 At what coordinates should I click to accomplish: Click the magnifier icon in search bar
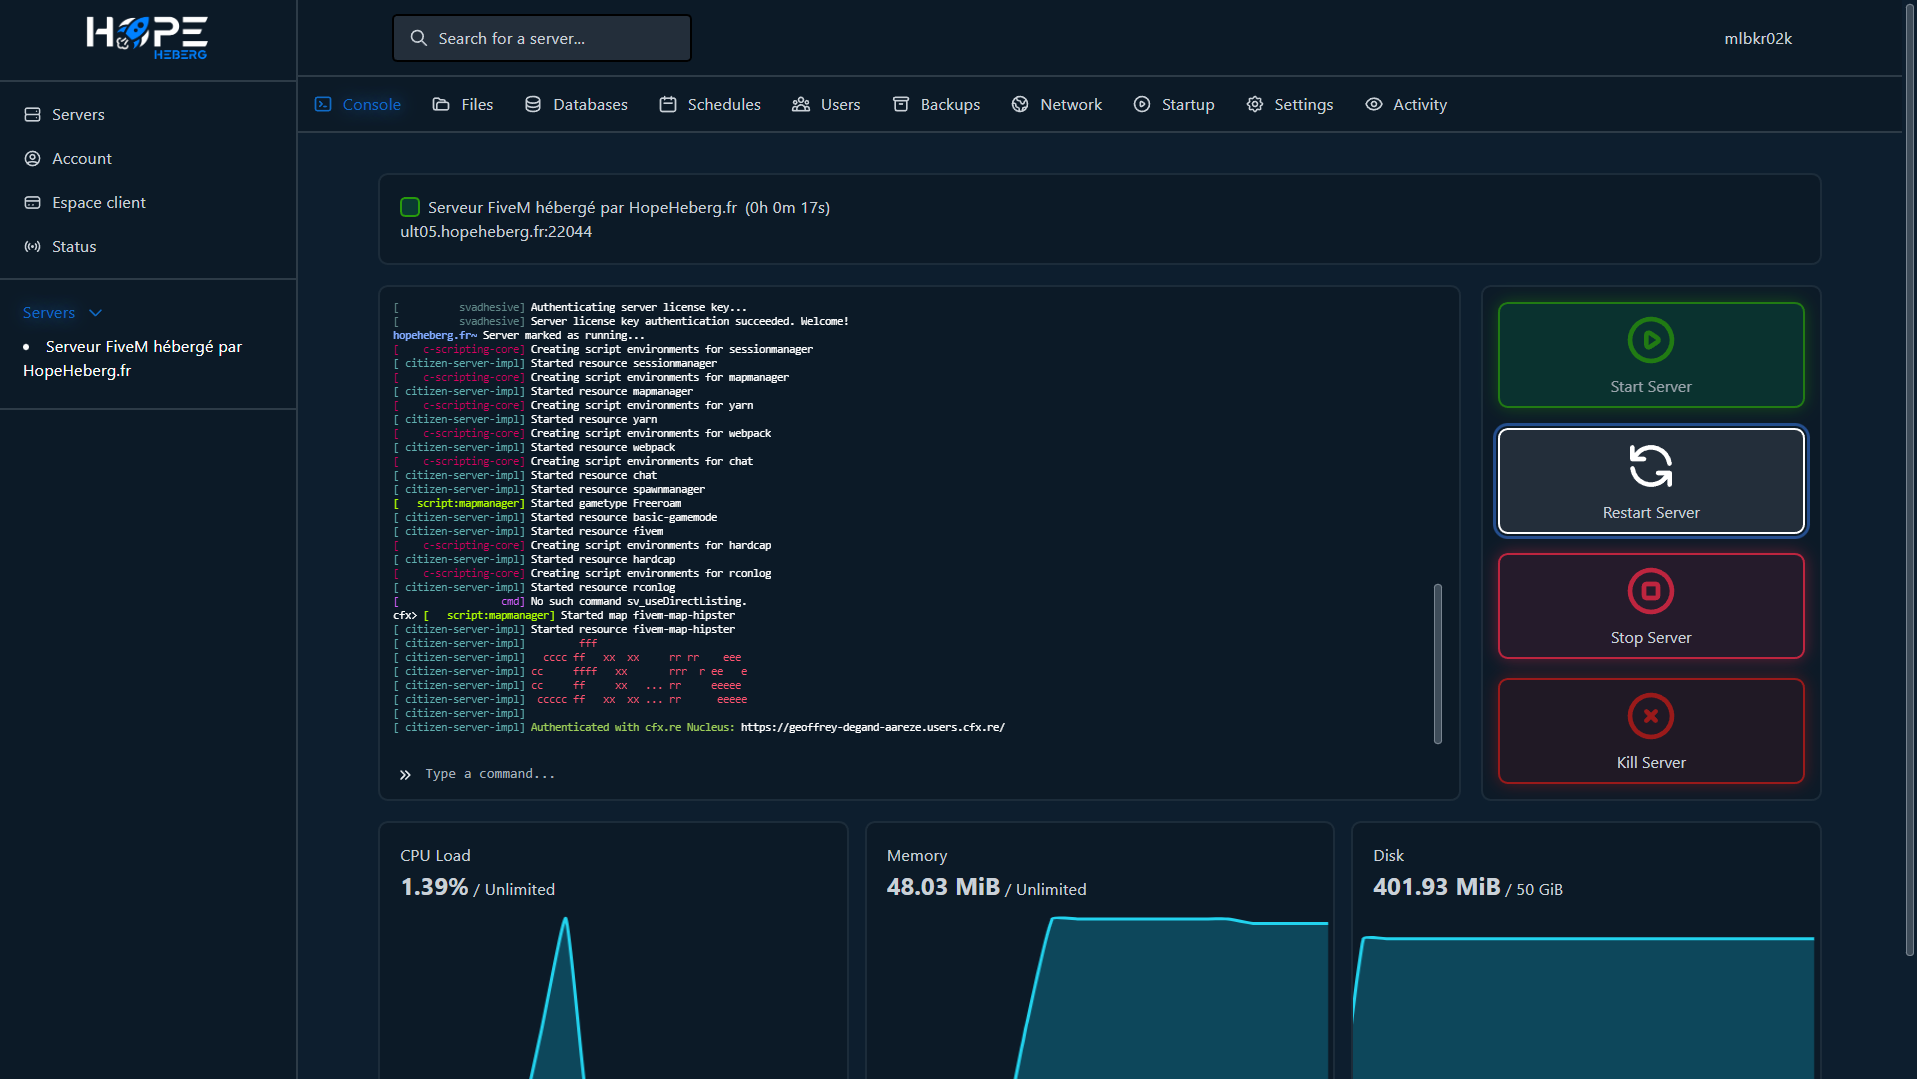[418, 38]
